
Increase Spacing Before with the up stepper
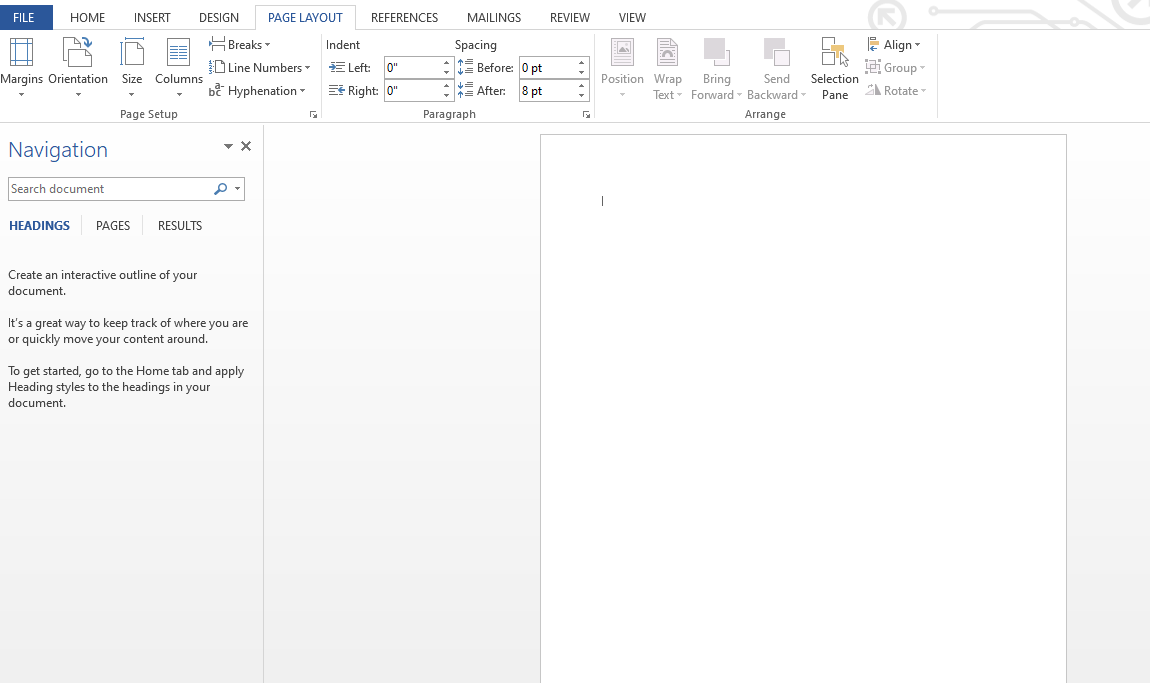(x=580, y=62)
